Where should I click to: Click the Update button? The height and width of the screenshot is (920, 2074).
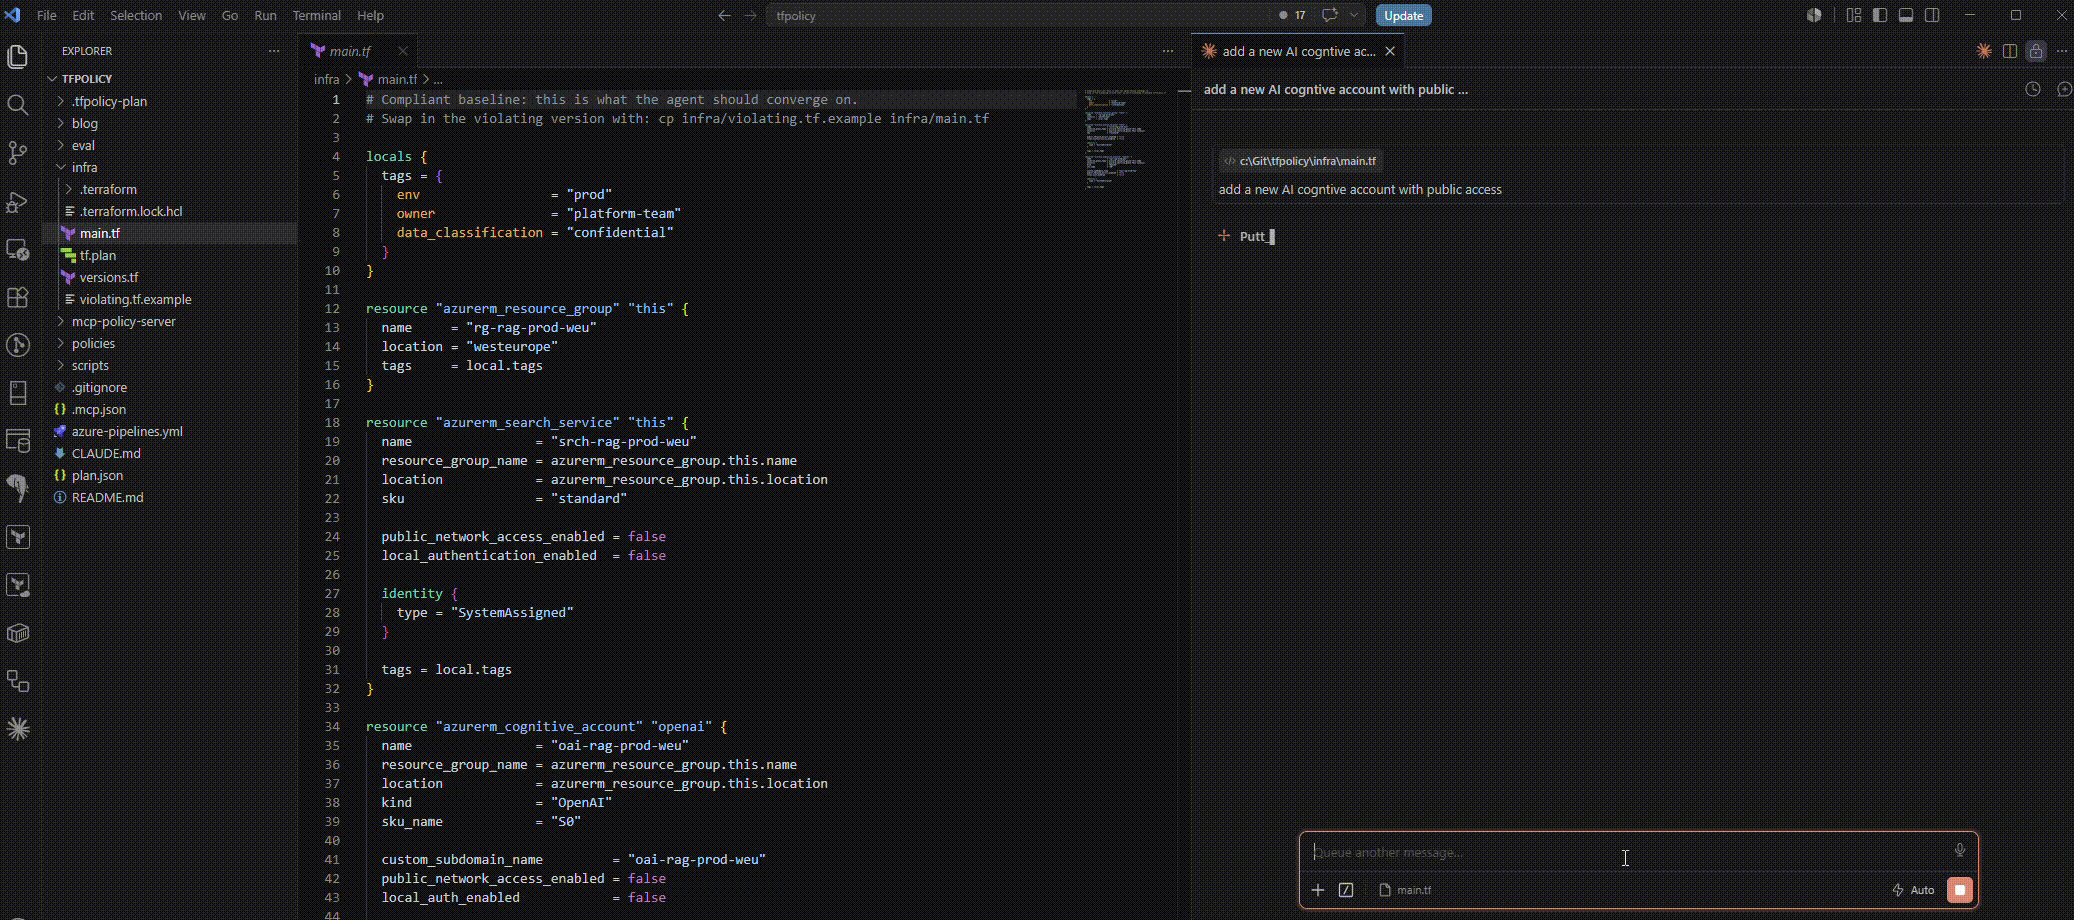coord(1403,15)
